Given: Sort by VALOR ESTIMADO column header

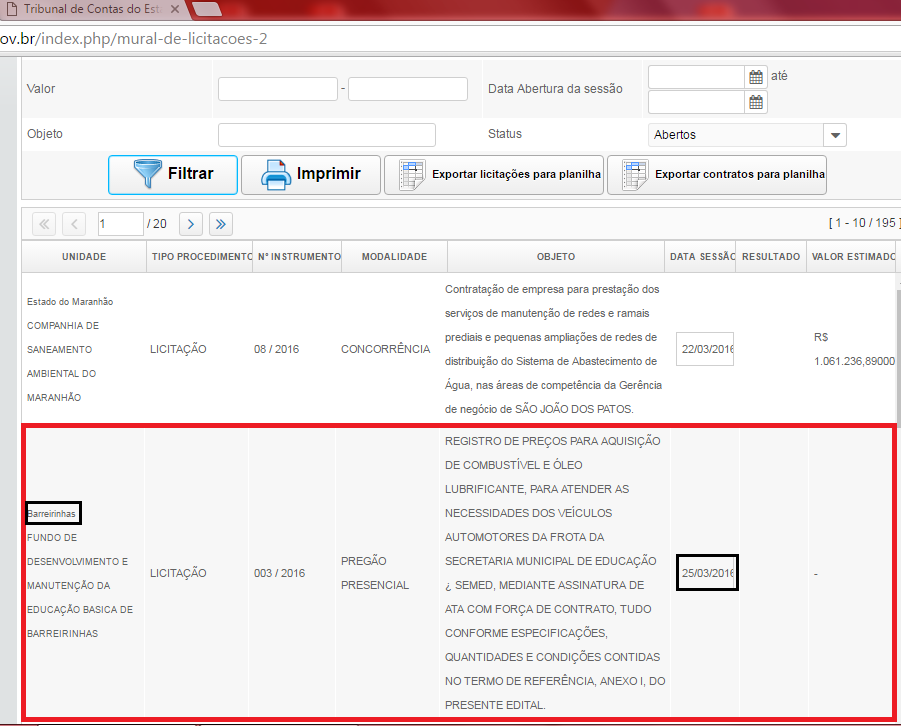Looking at the screenshot, I should pos(853,257).
